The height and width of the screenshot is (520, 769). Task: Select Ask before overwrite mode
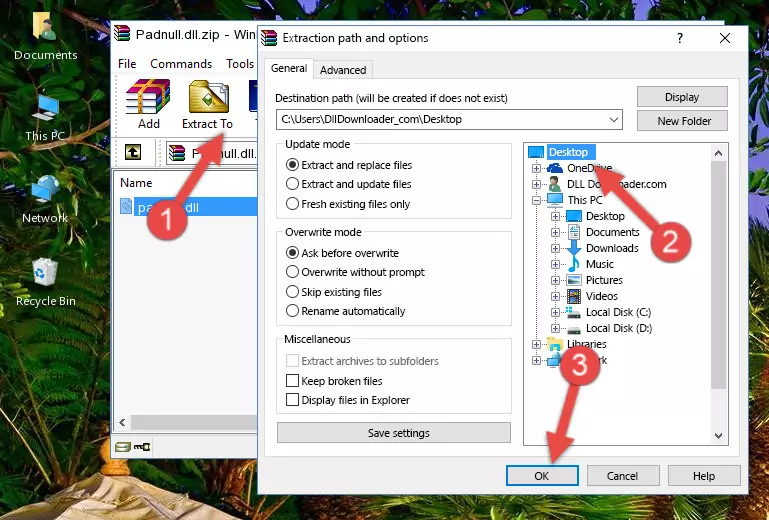pos(292,253)
